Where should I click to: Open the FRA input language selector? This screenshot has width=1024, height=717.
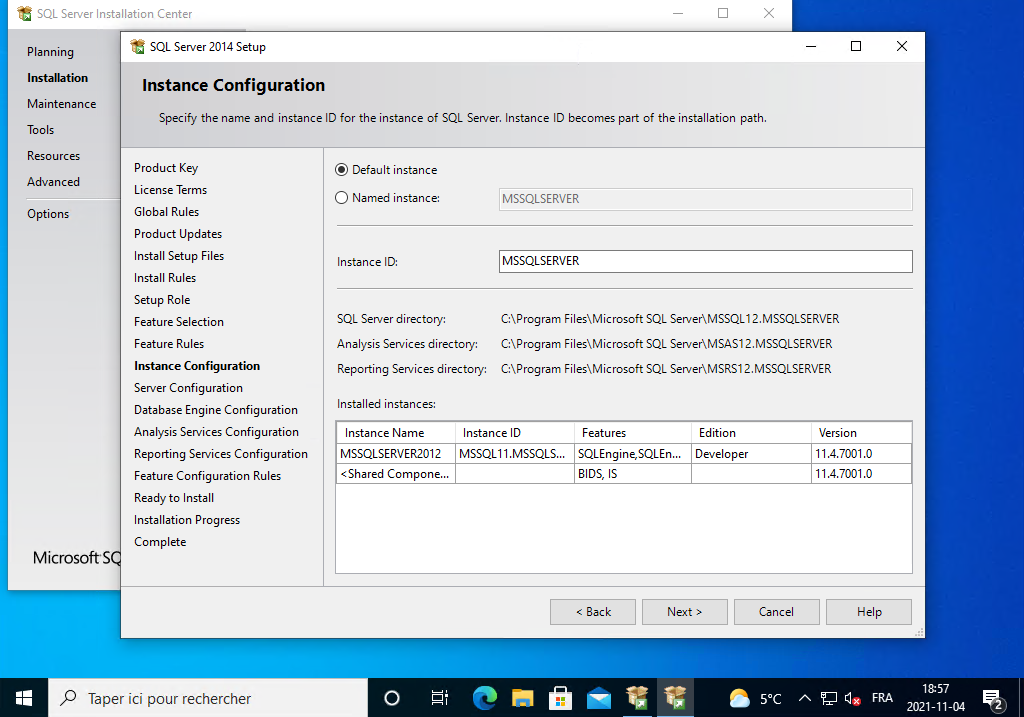883,698
